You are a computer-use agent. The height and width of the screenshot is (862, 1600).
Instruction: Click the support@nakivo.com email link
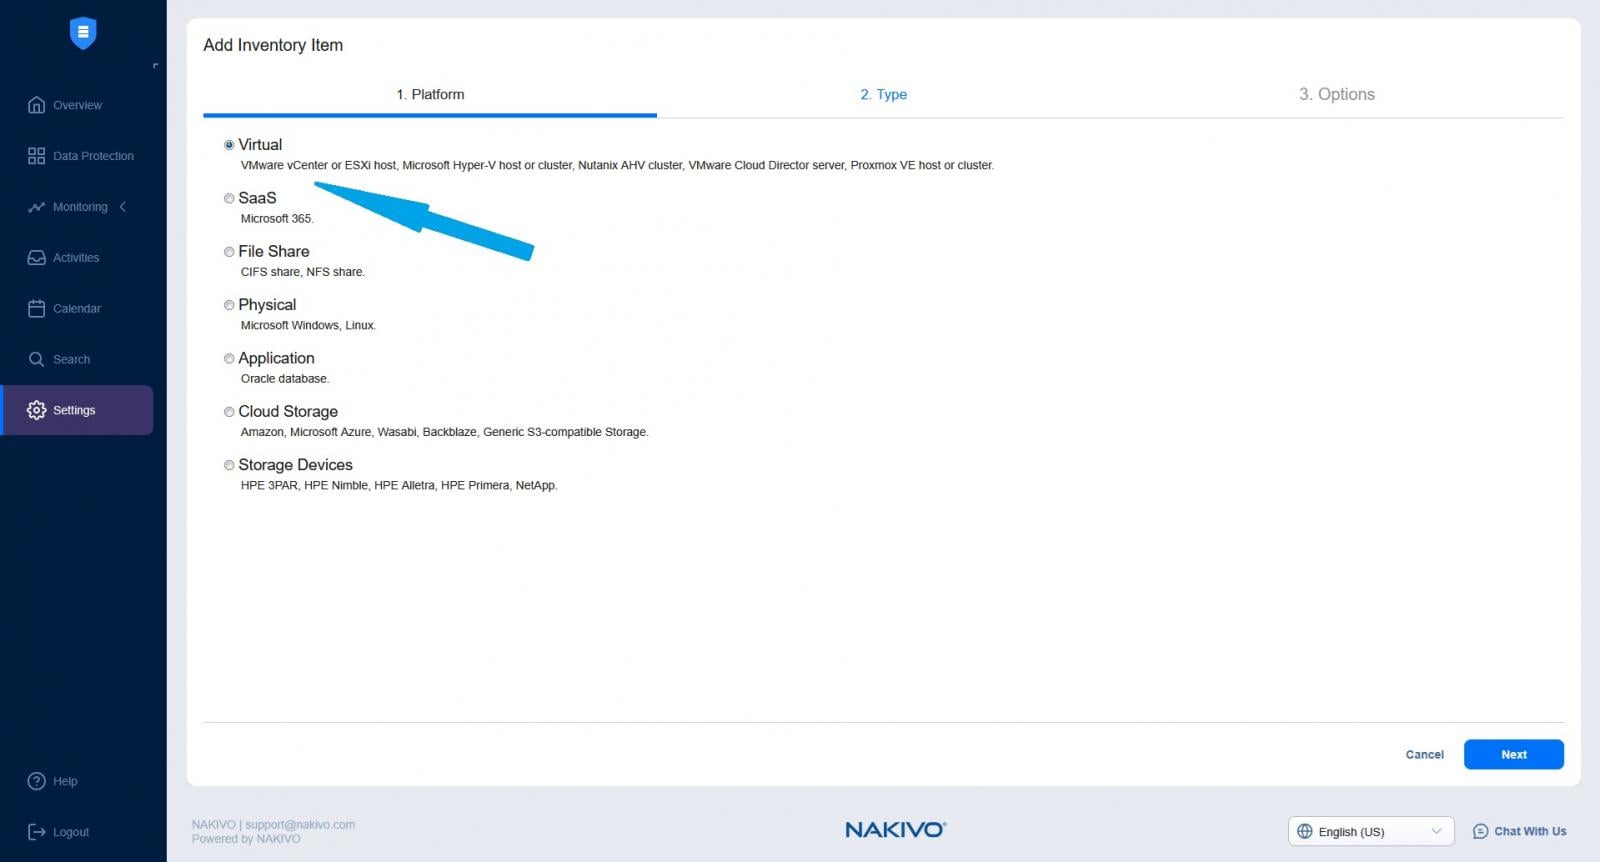[300, 825]
